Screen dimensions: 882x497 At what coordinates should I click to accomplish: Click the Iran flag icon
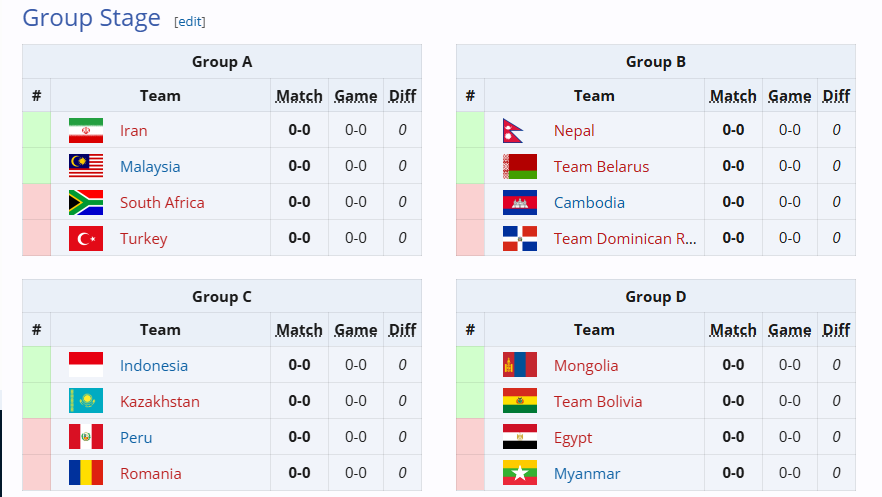(x=86, y=131)
